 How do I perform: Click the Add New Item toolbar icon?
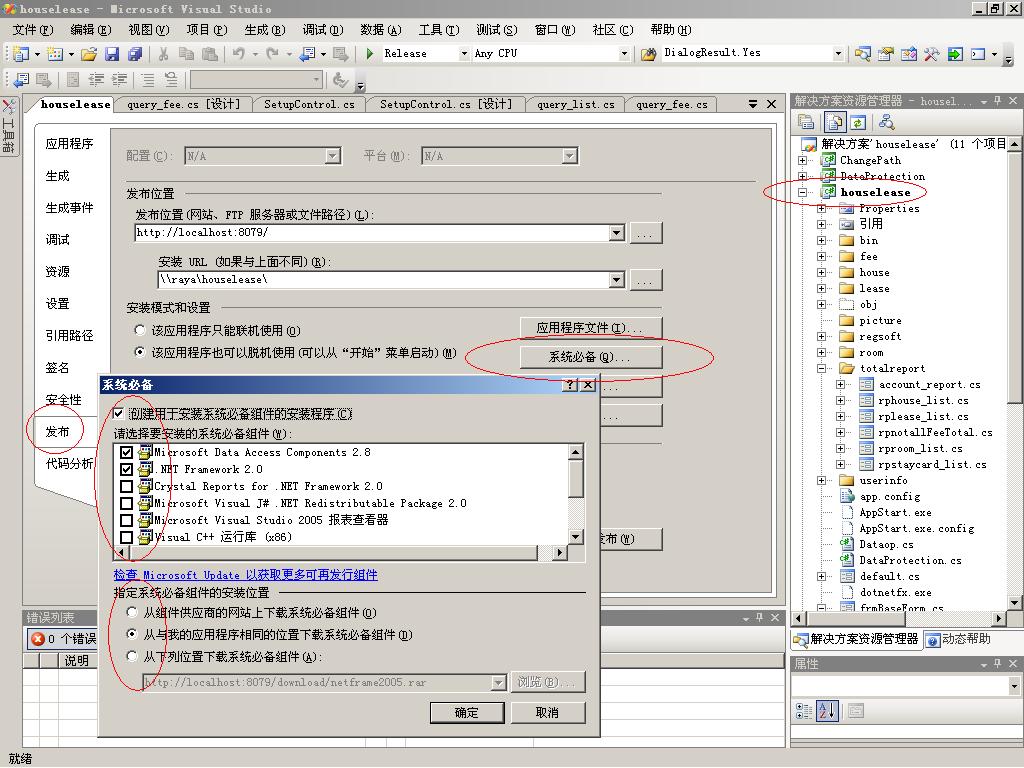[x=55, y=54]
